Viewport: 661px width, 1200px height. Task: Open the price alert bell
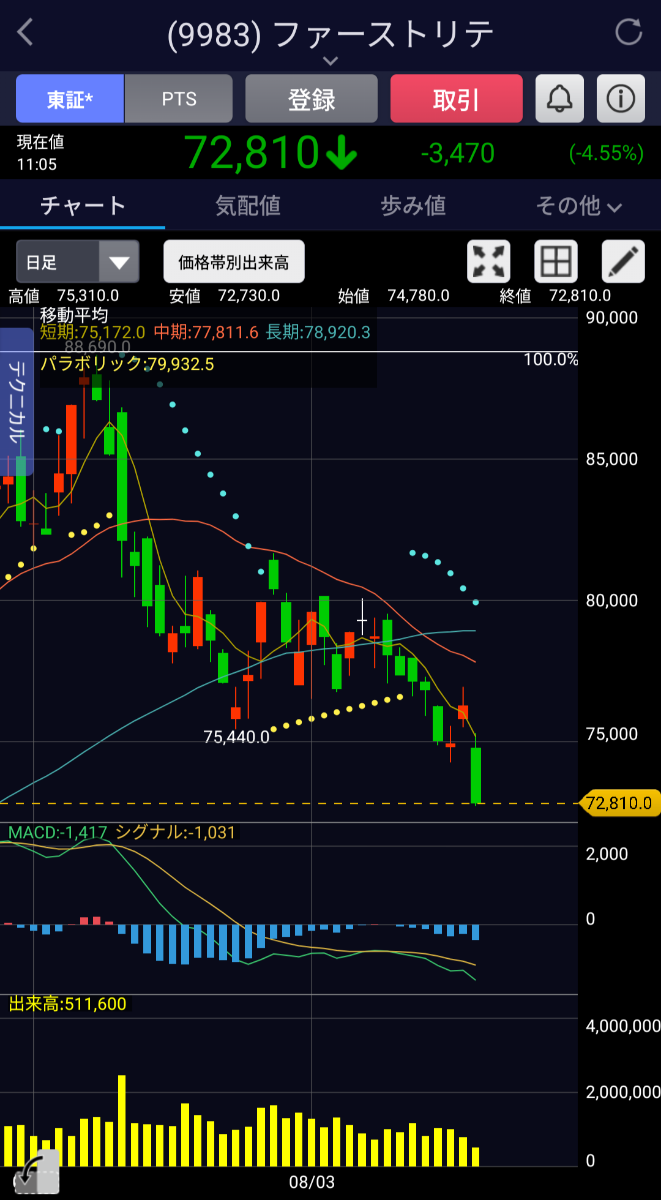560,99
